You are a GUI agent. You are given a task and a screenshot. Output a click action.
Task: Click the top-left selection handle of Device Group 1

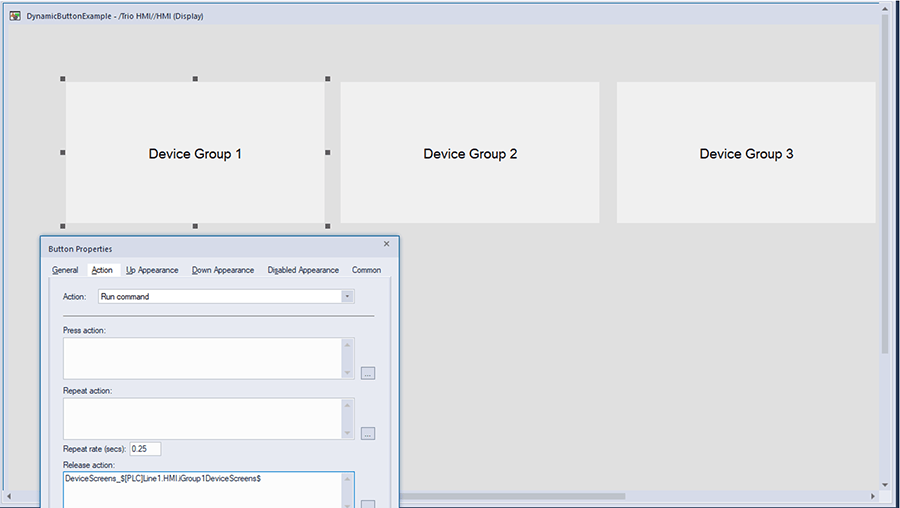63,79
